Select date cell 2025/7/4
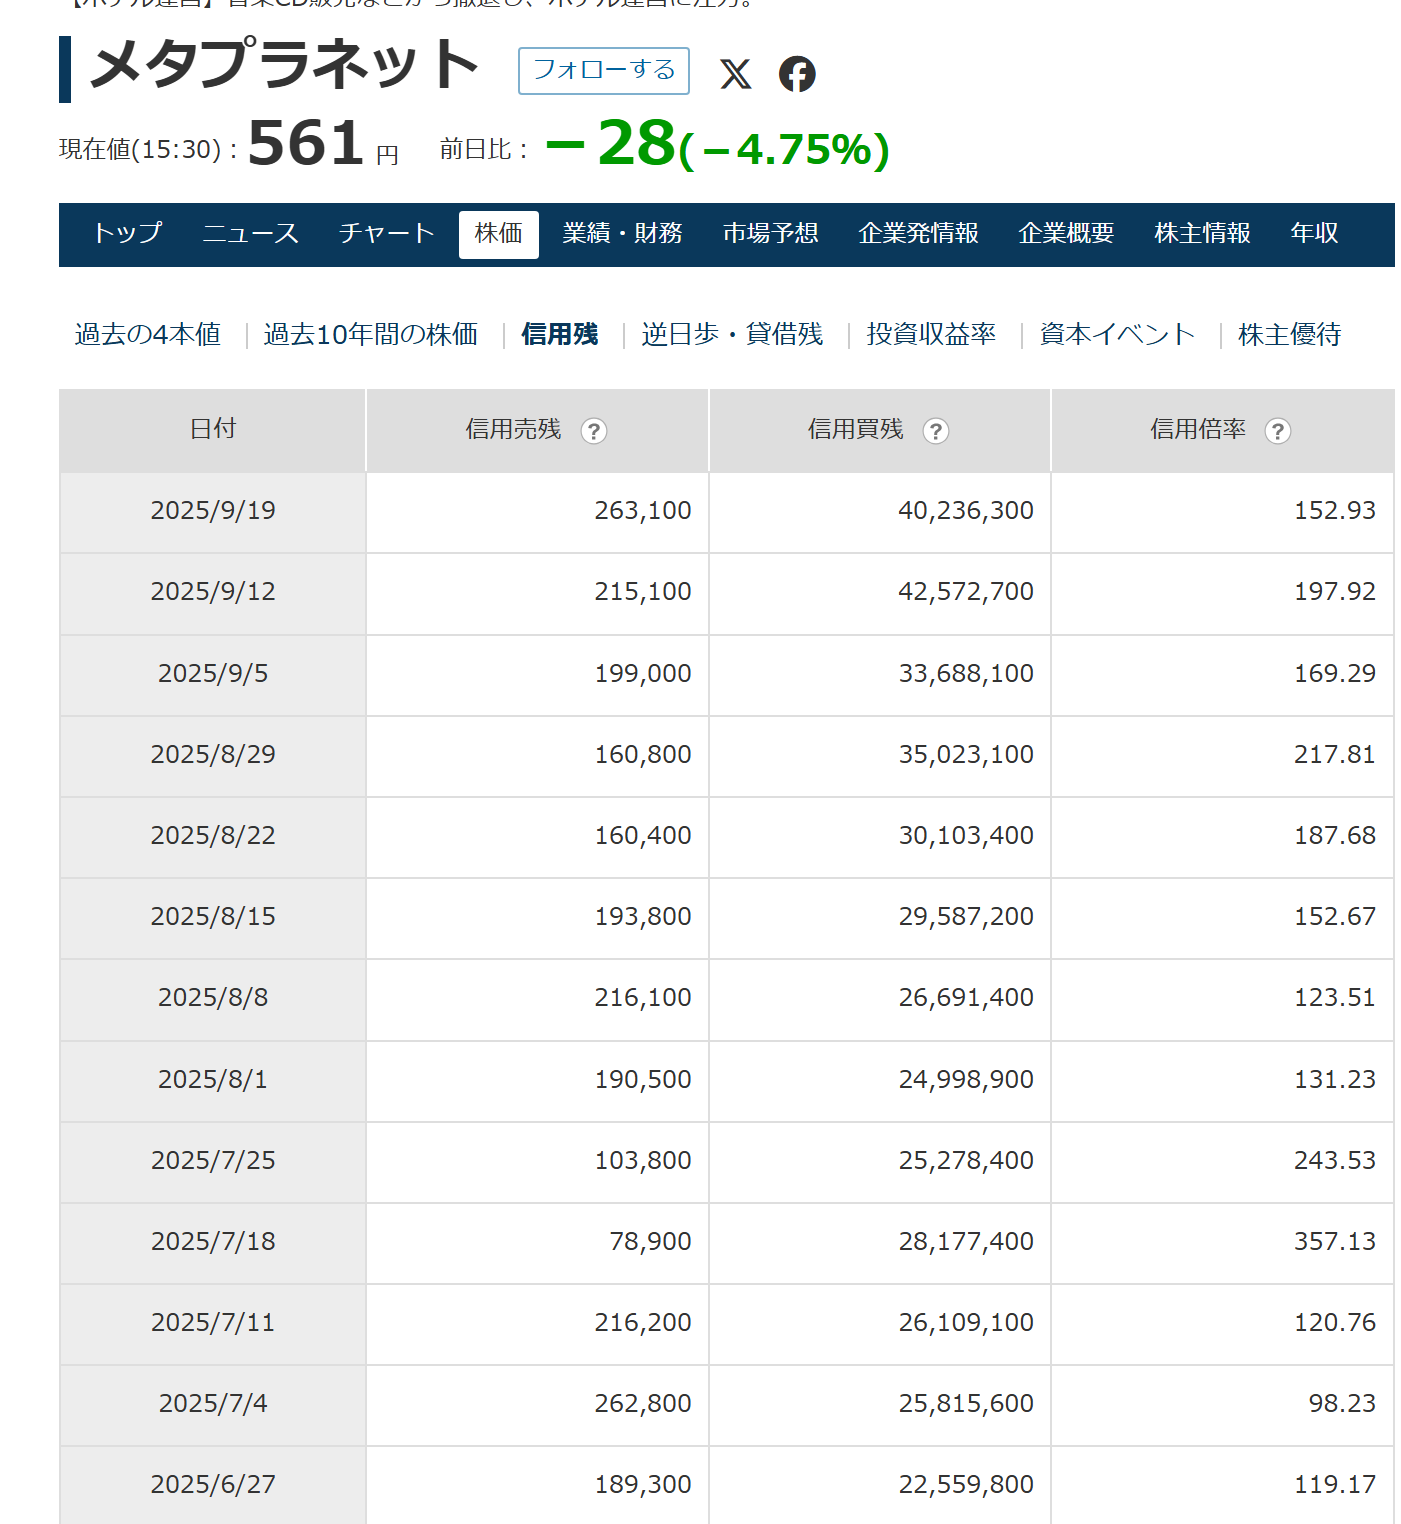The height and width of the screenshot is (1524, 1401). [213, 1404]
